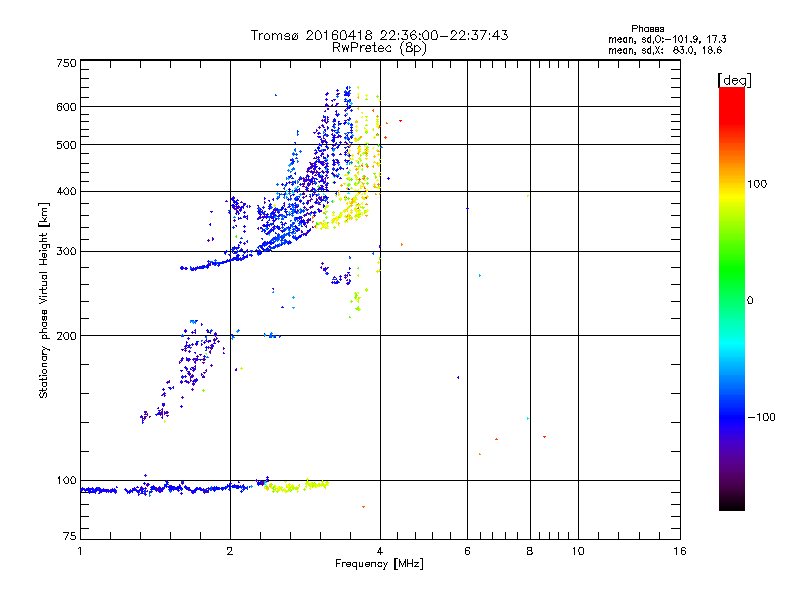Pick the green zero-degree region of colorbar
Viewport: 800px width, 600px height.
pos(732,300)
